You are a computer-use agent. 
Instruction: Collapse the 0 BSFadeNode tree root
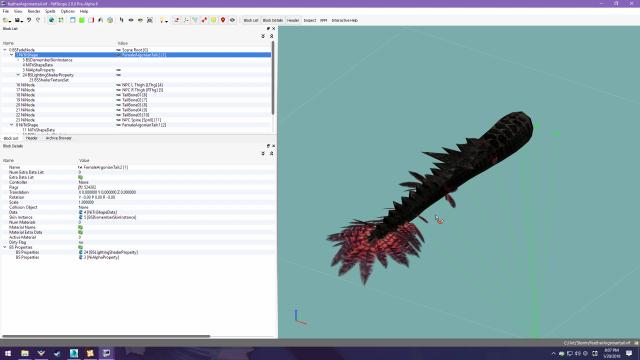(x=5, y=50)
